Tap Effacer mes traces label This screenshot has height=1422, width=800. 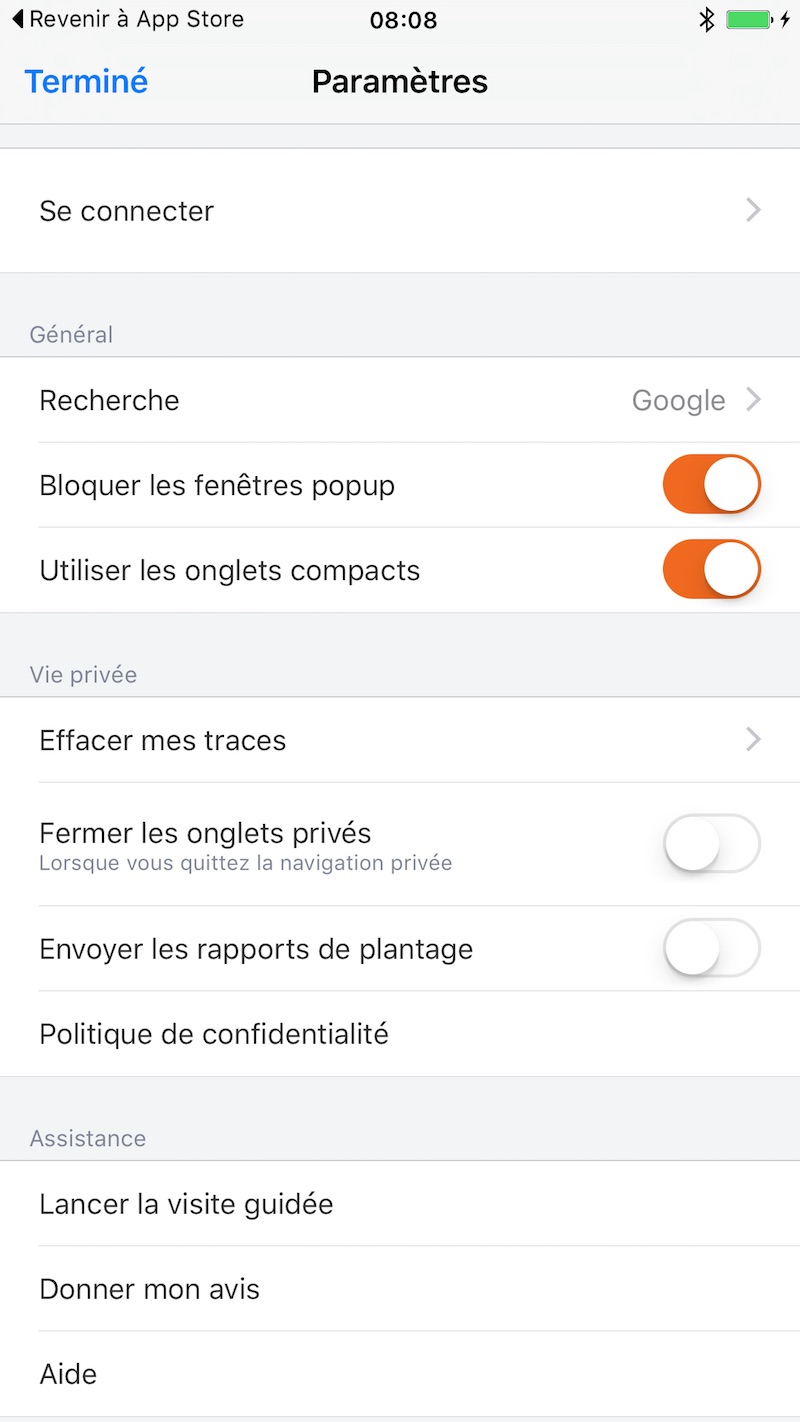pos(163,740)
